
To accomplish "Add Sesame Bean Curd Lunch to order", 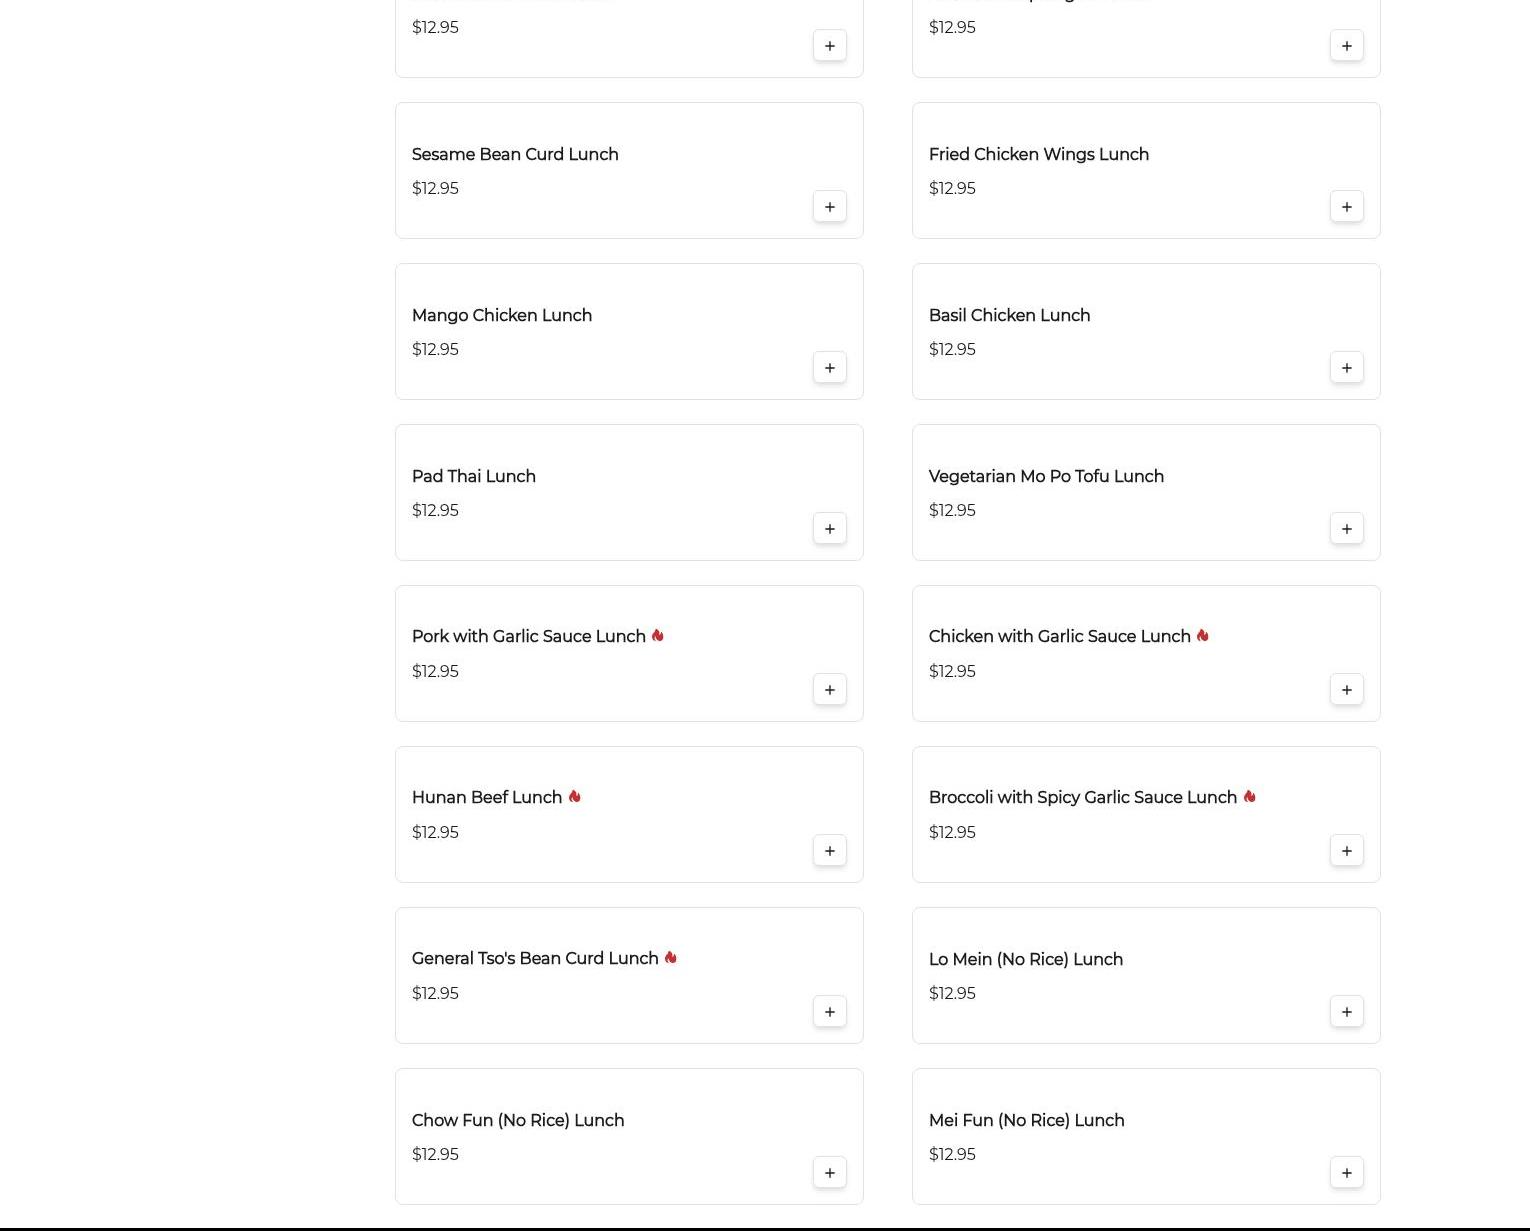I will (830, 207).
